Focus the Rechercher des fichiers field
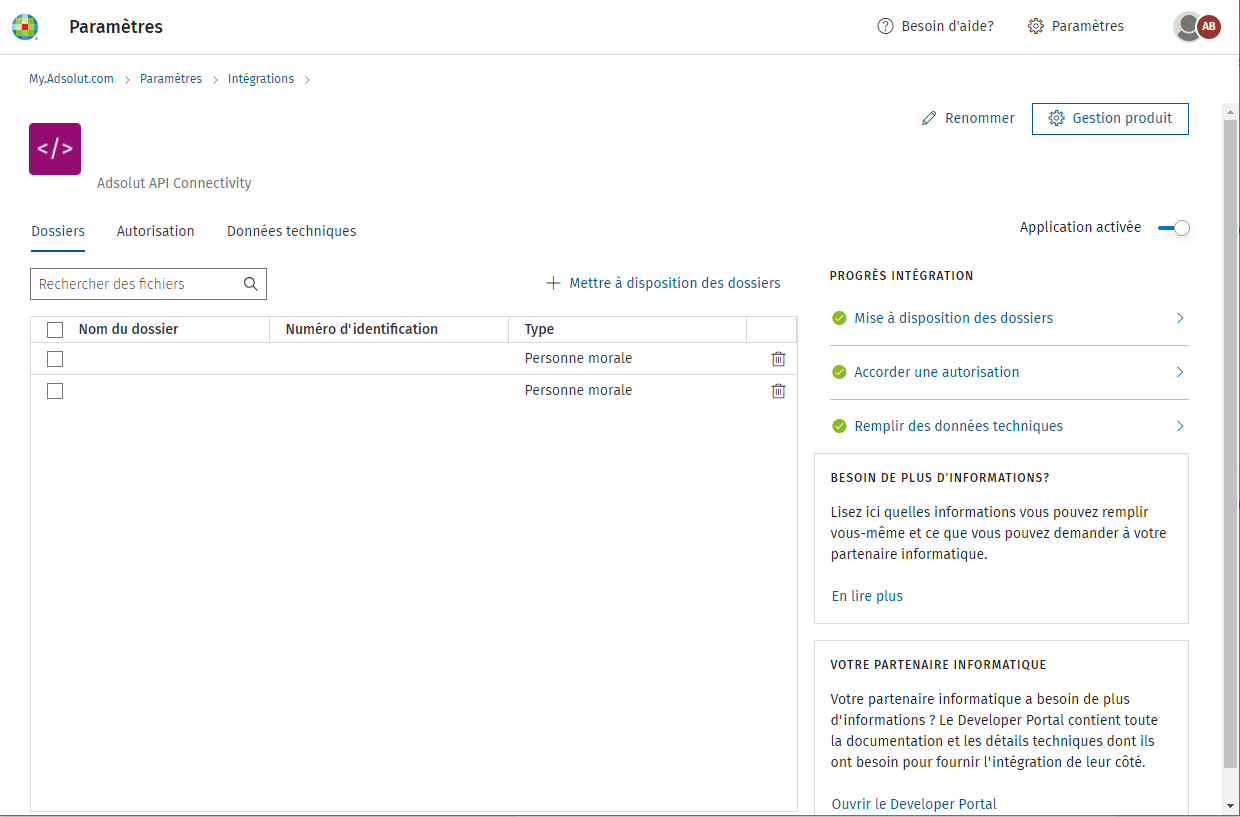The width and height of the screenshot is (1240, 817). pyautogui.click(x=148, y=284)
